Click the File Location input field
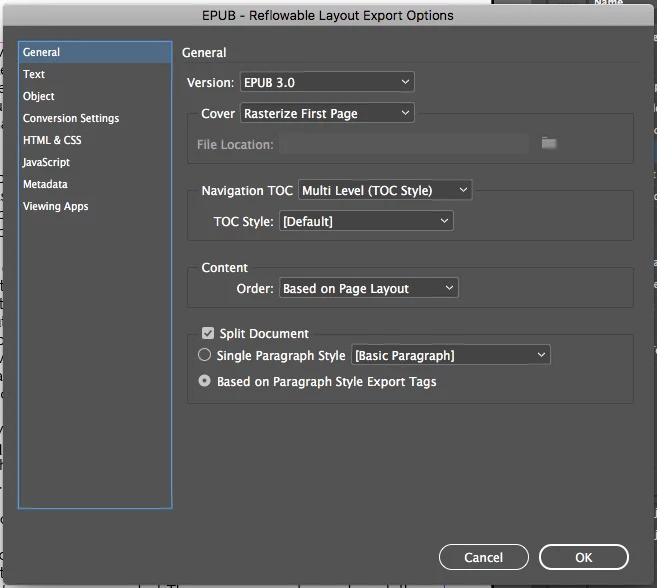Viewport: 657px width, 588px height. (x=404, y=144)
